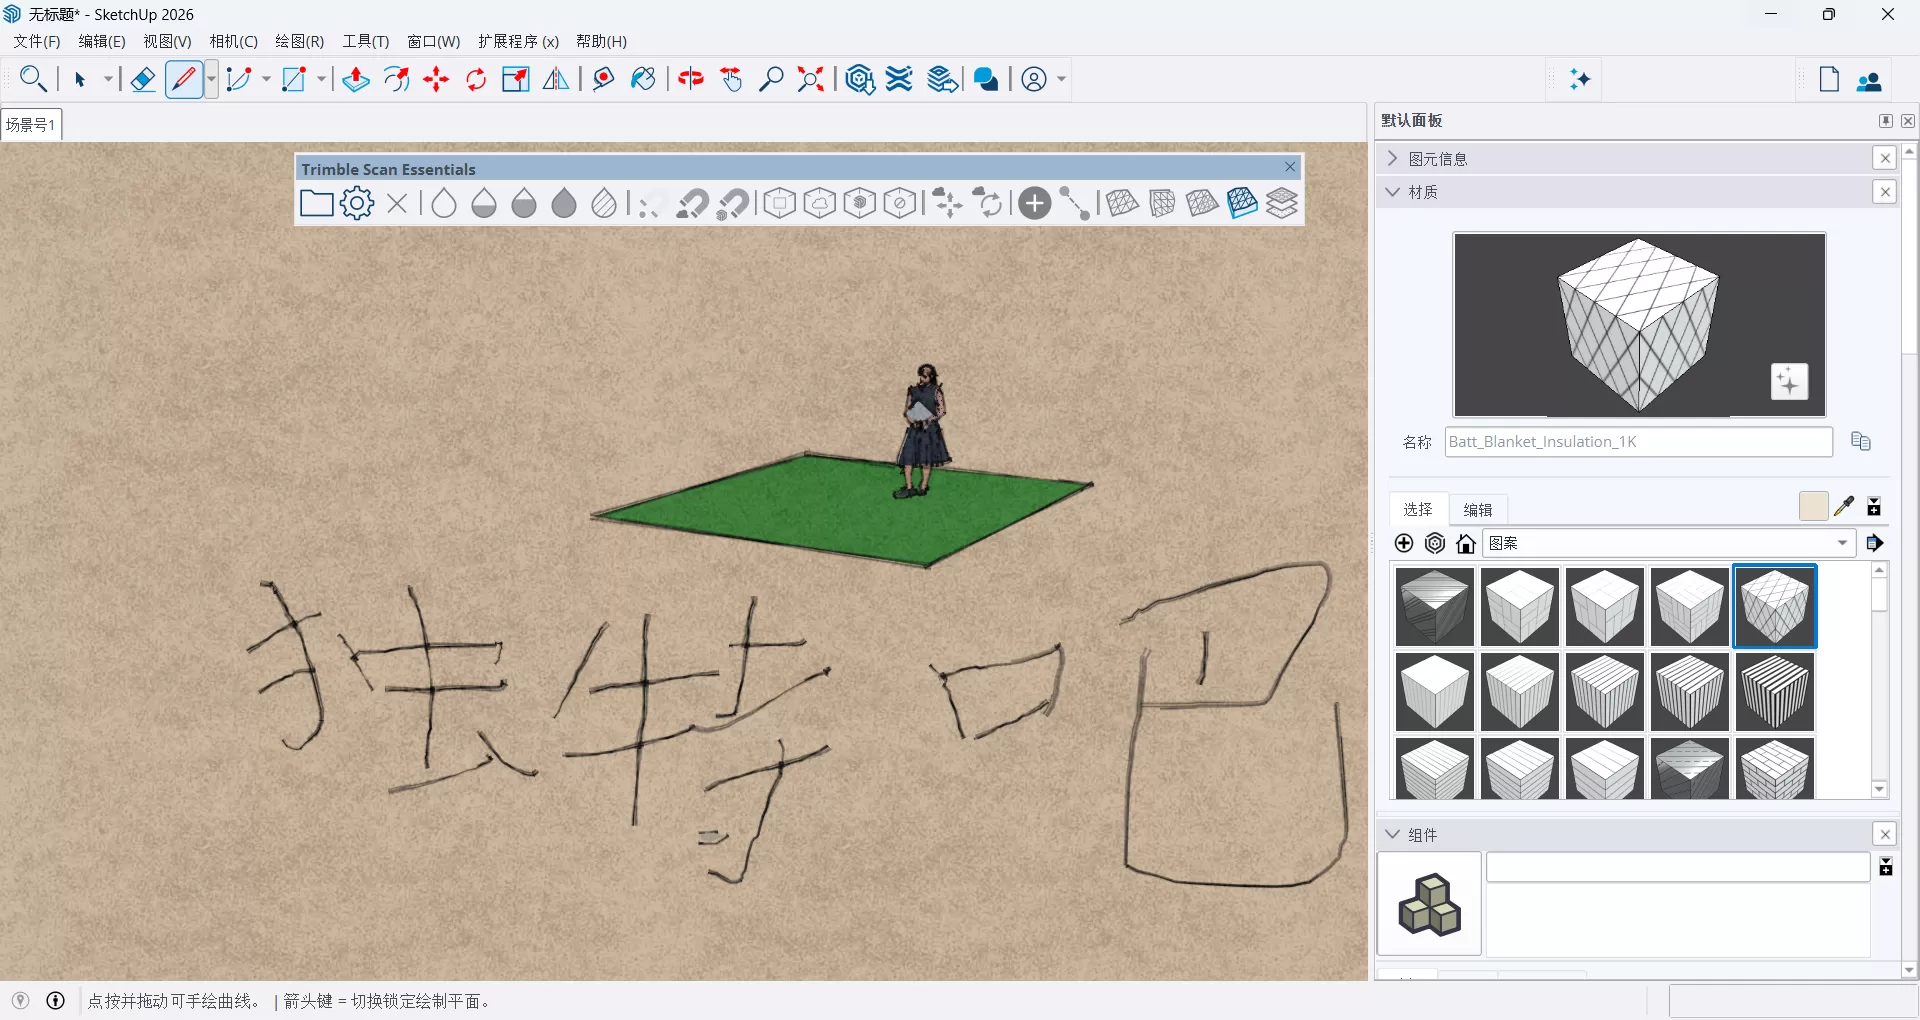Switch to the 编辑 tab in materials panel
Viewport: 1920px width, 1020px height.
(1478, 509)
